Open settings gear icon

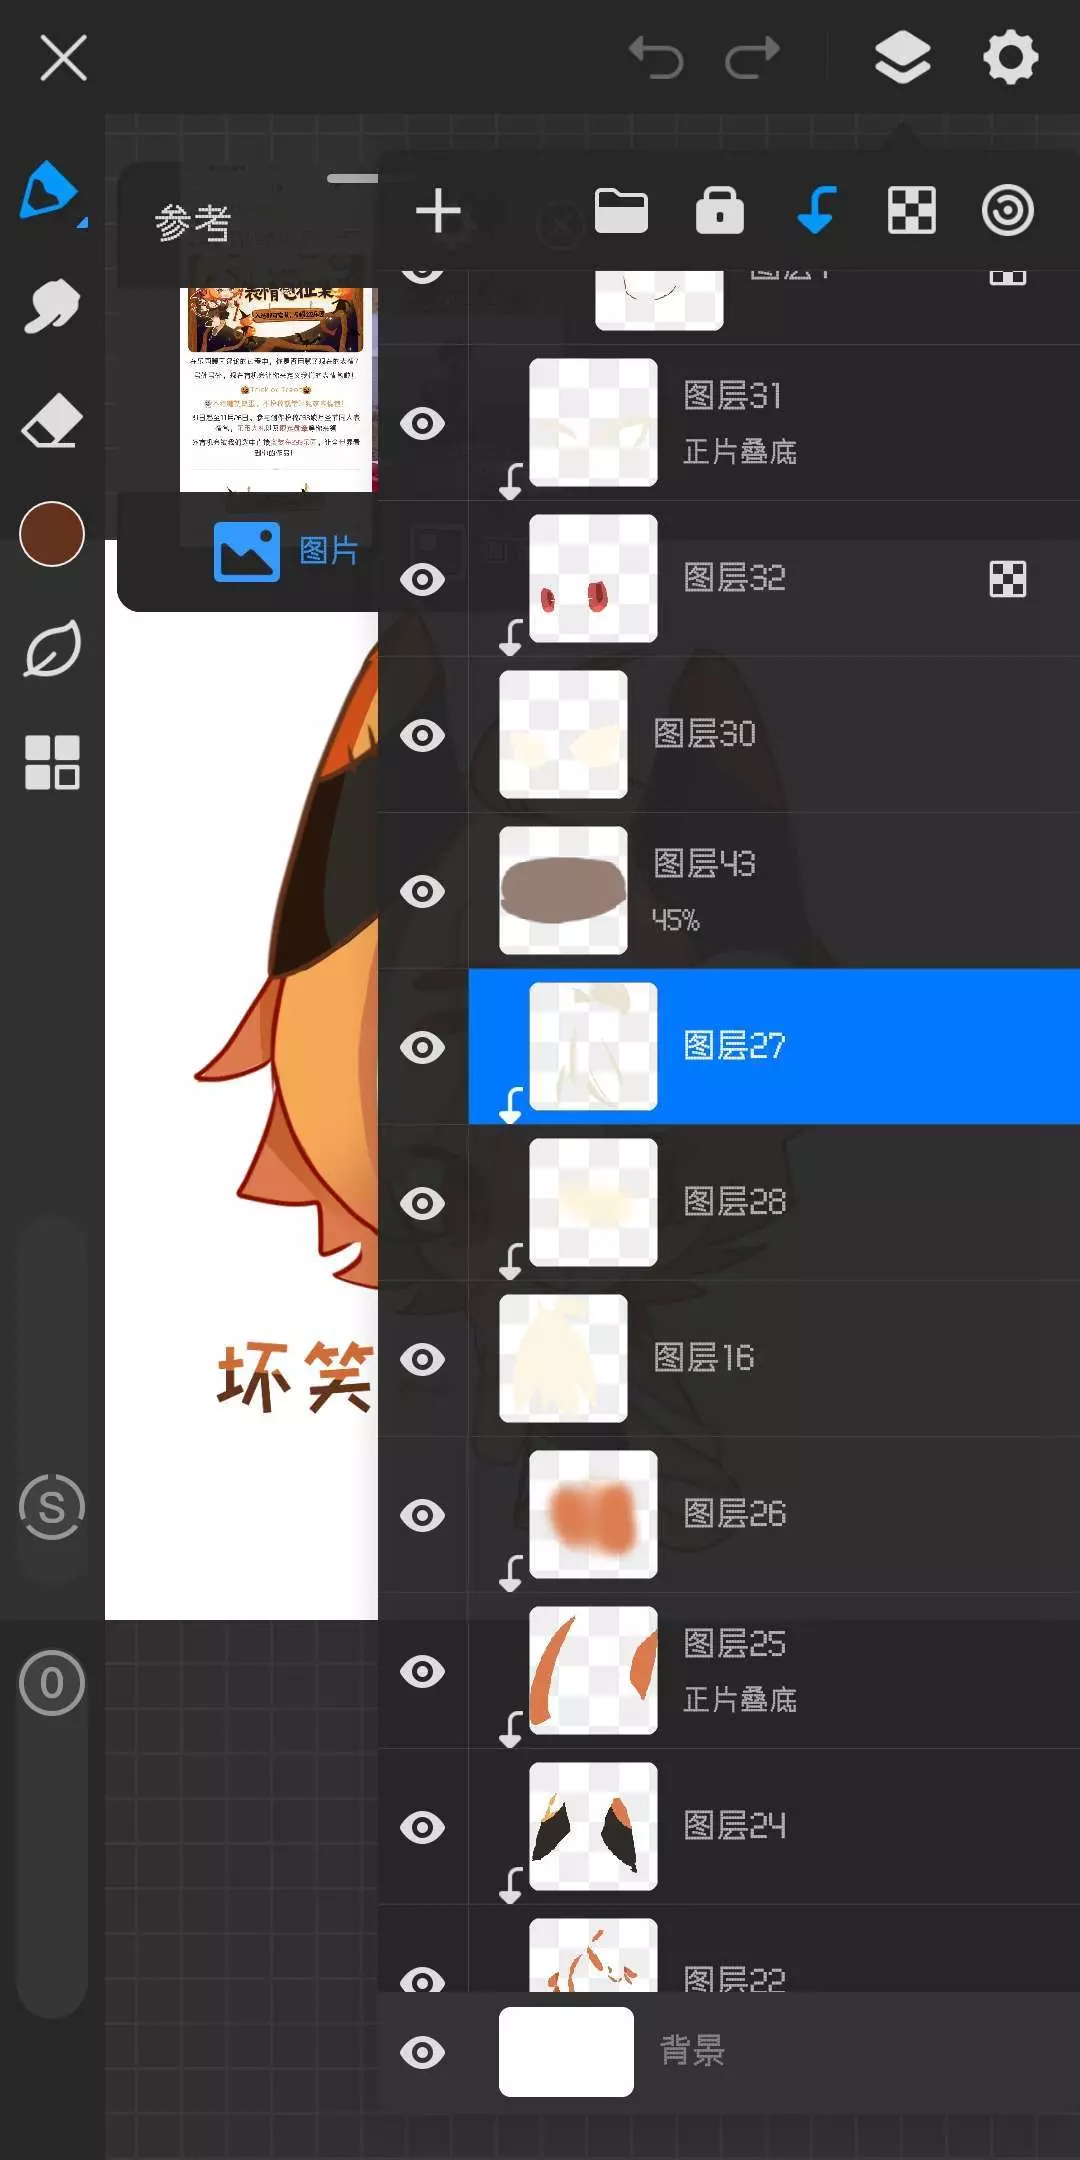(x=1010, y=57)
